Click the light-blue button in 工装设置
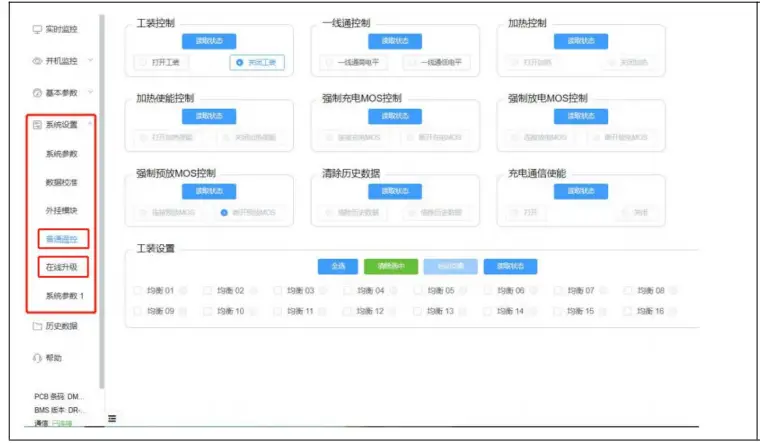 tap(450, 267)
